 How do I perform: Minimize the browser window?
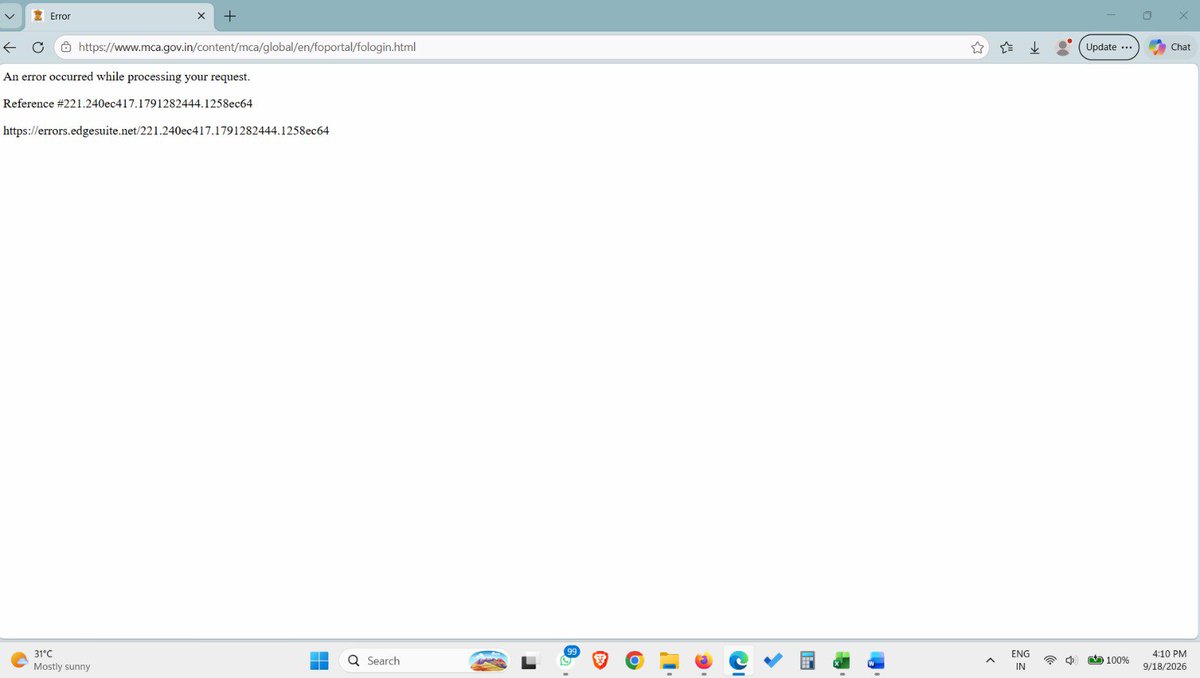pyautogui.click(x=1111, y=16)
